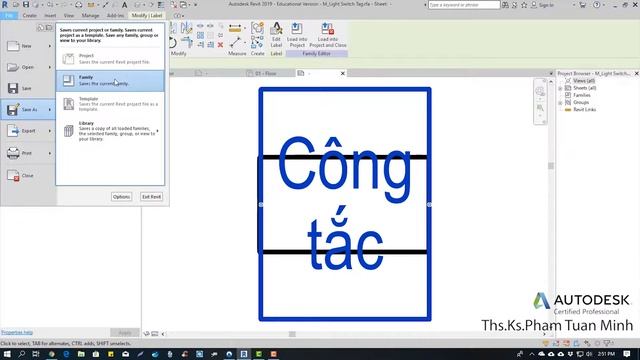Click the shopping cart icon in title bar
Viewport: 640px width, 360px height.
(x=582, y=5)
